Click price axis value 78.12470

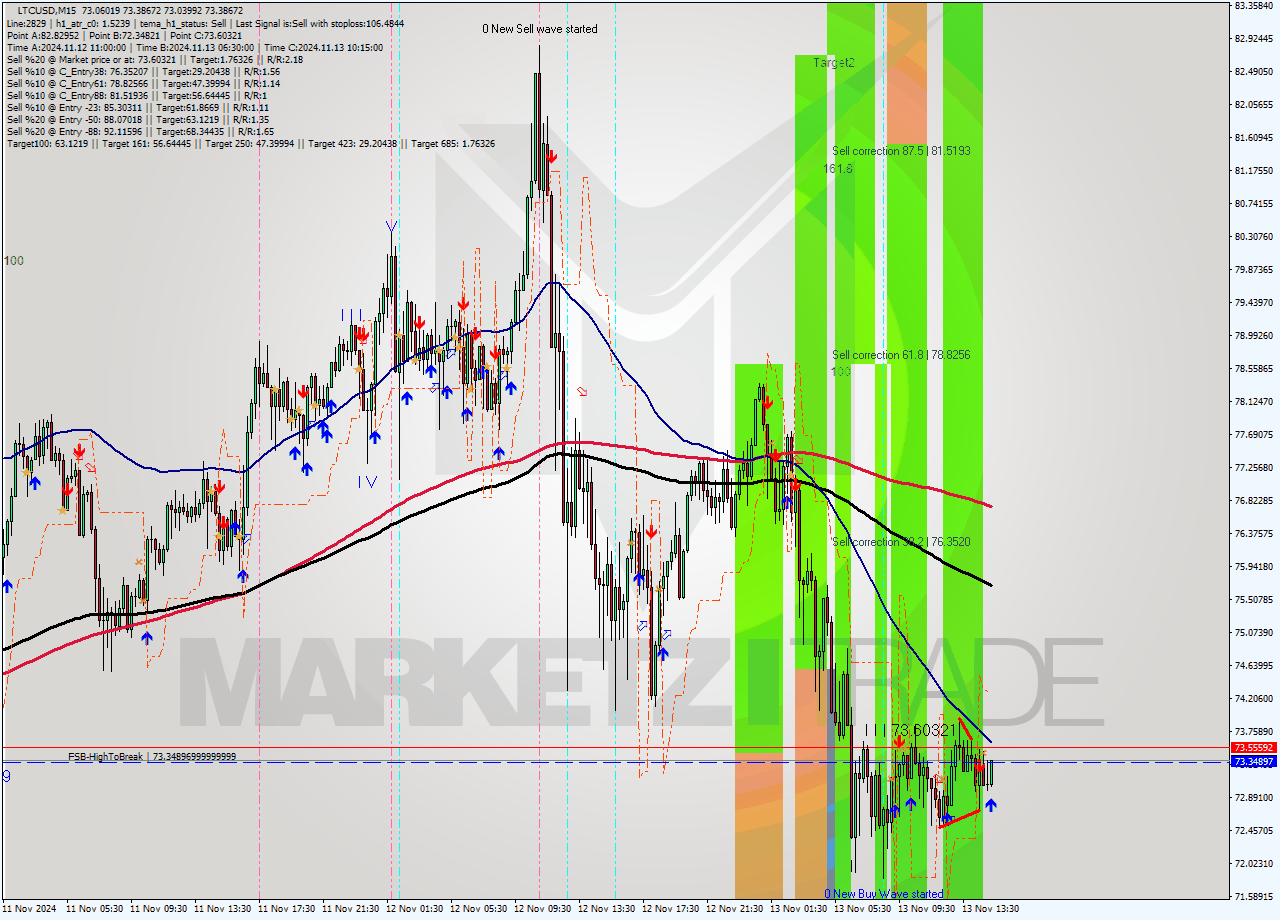click(x=1254, y=402)
